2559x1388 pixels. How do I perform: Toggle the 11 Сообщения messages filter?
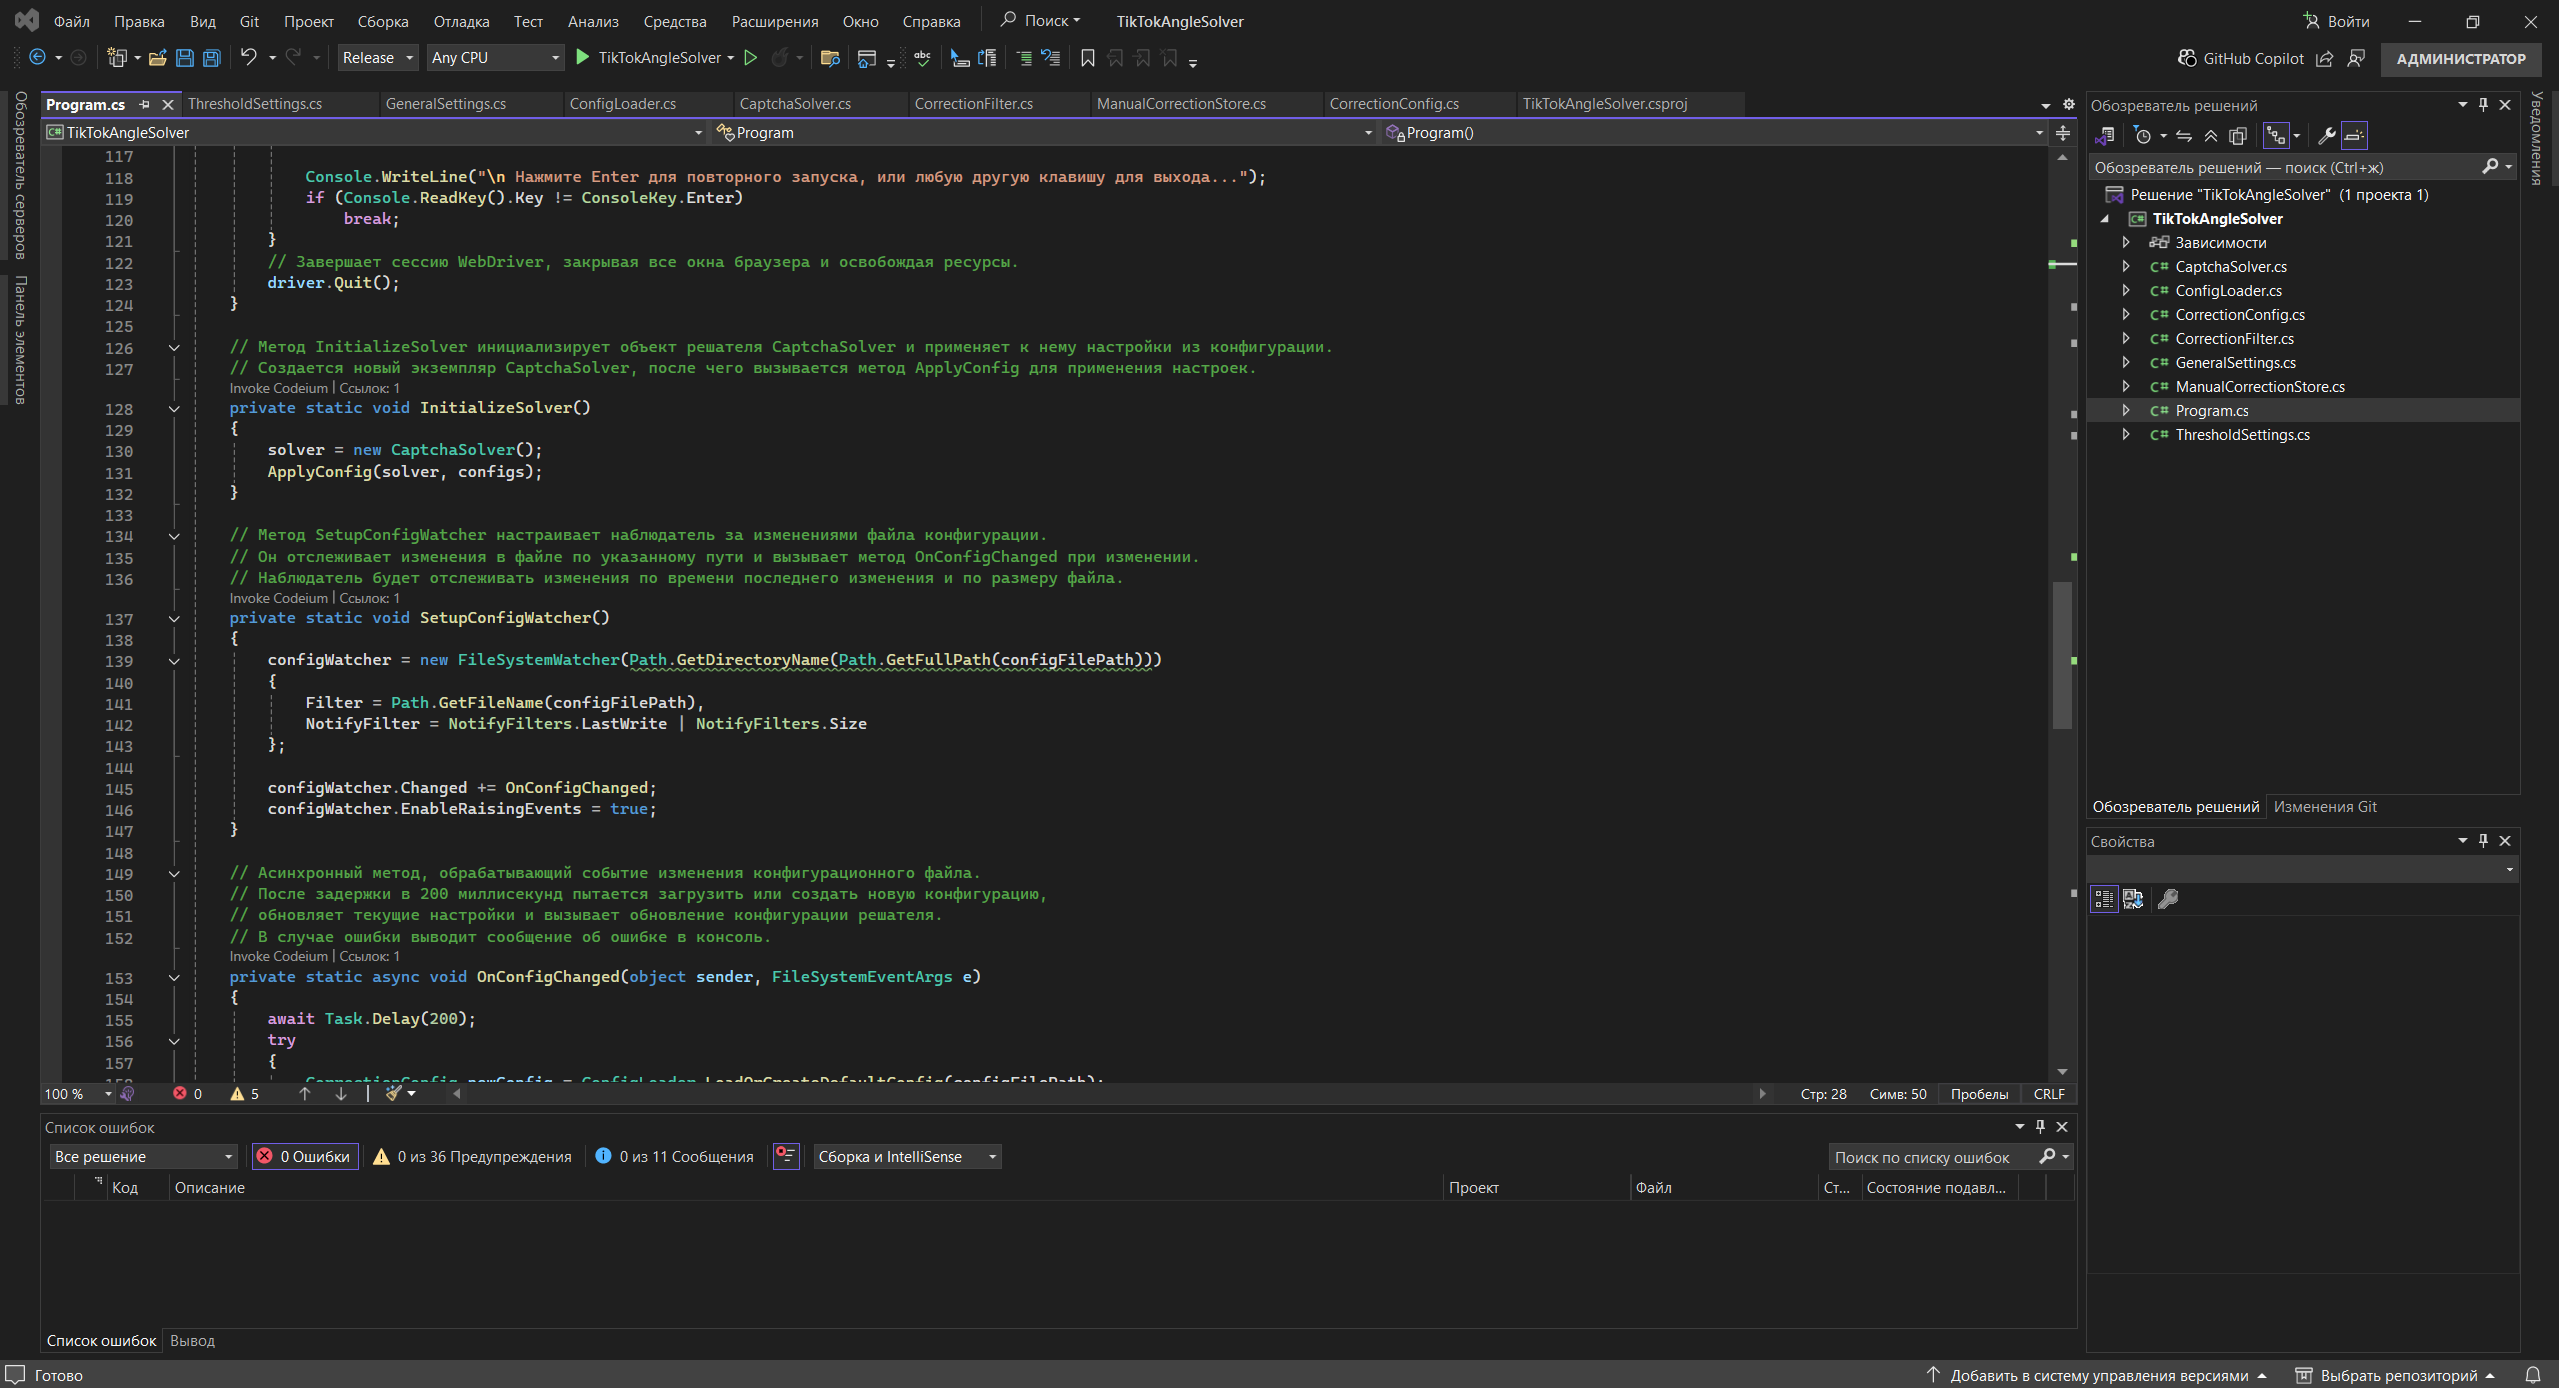click(x=675, y=1156)
